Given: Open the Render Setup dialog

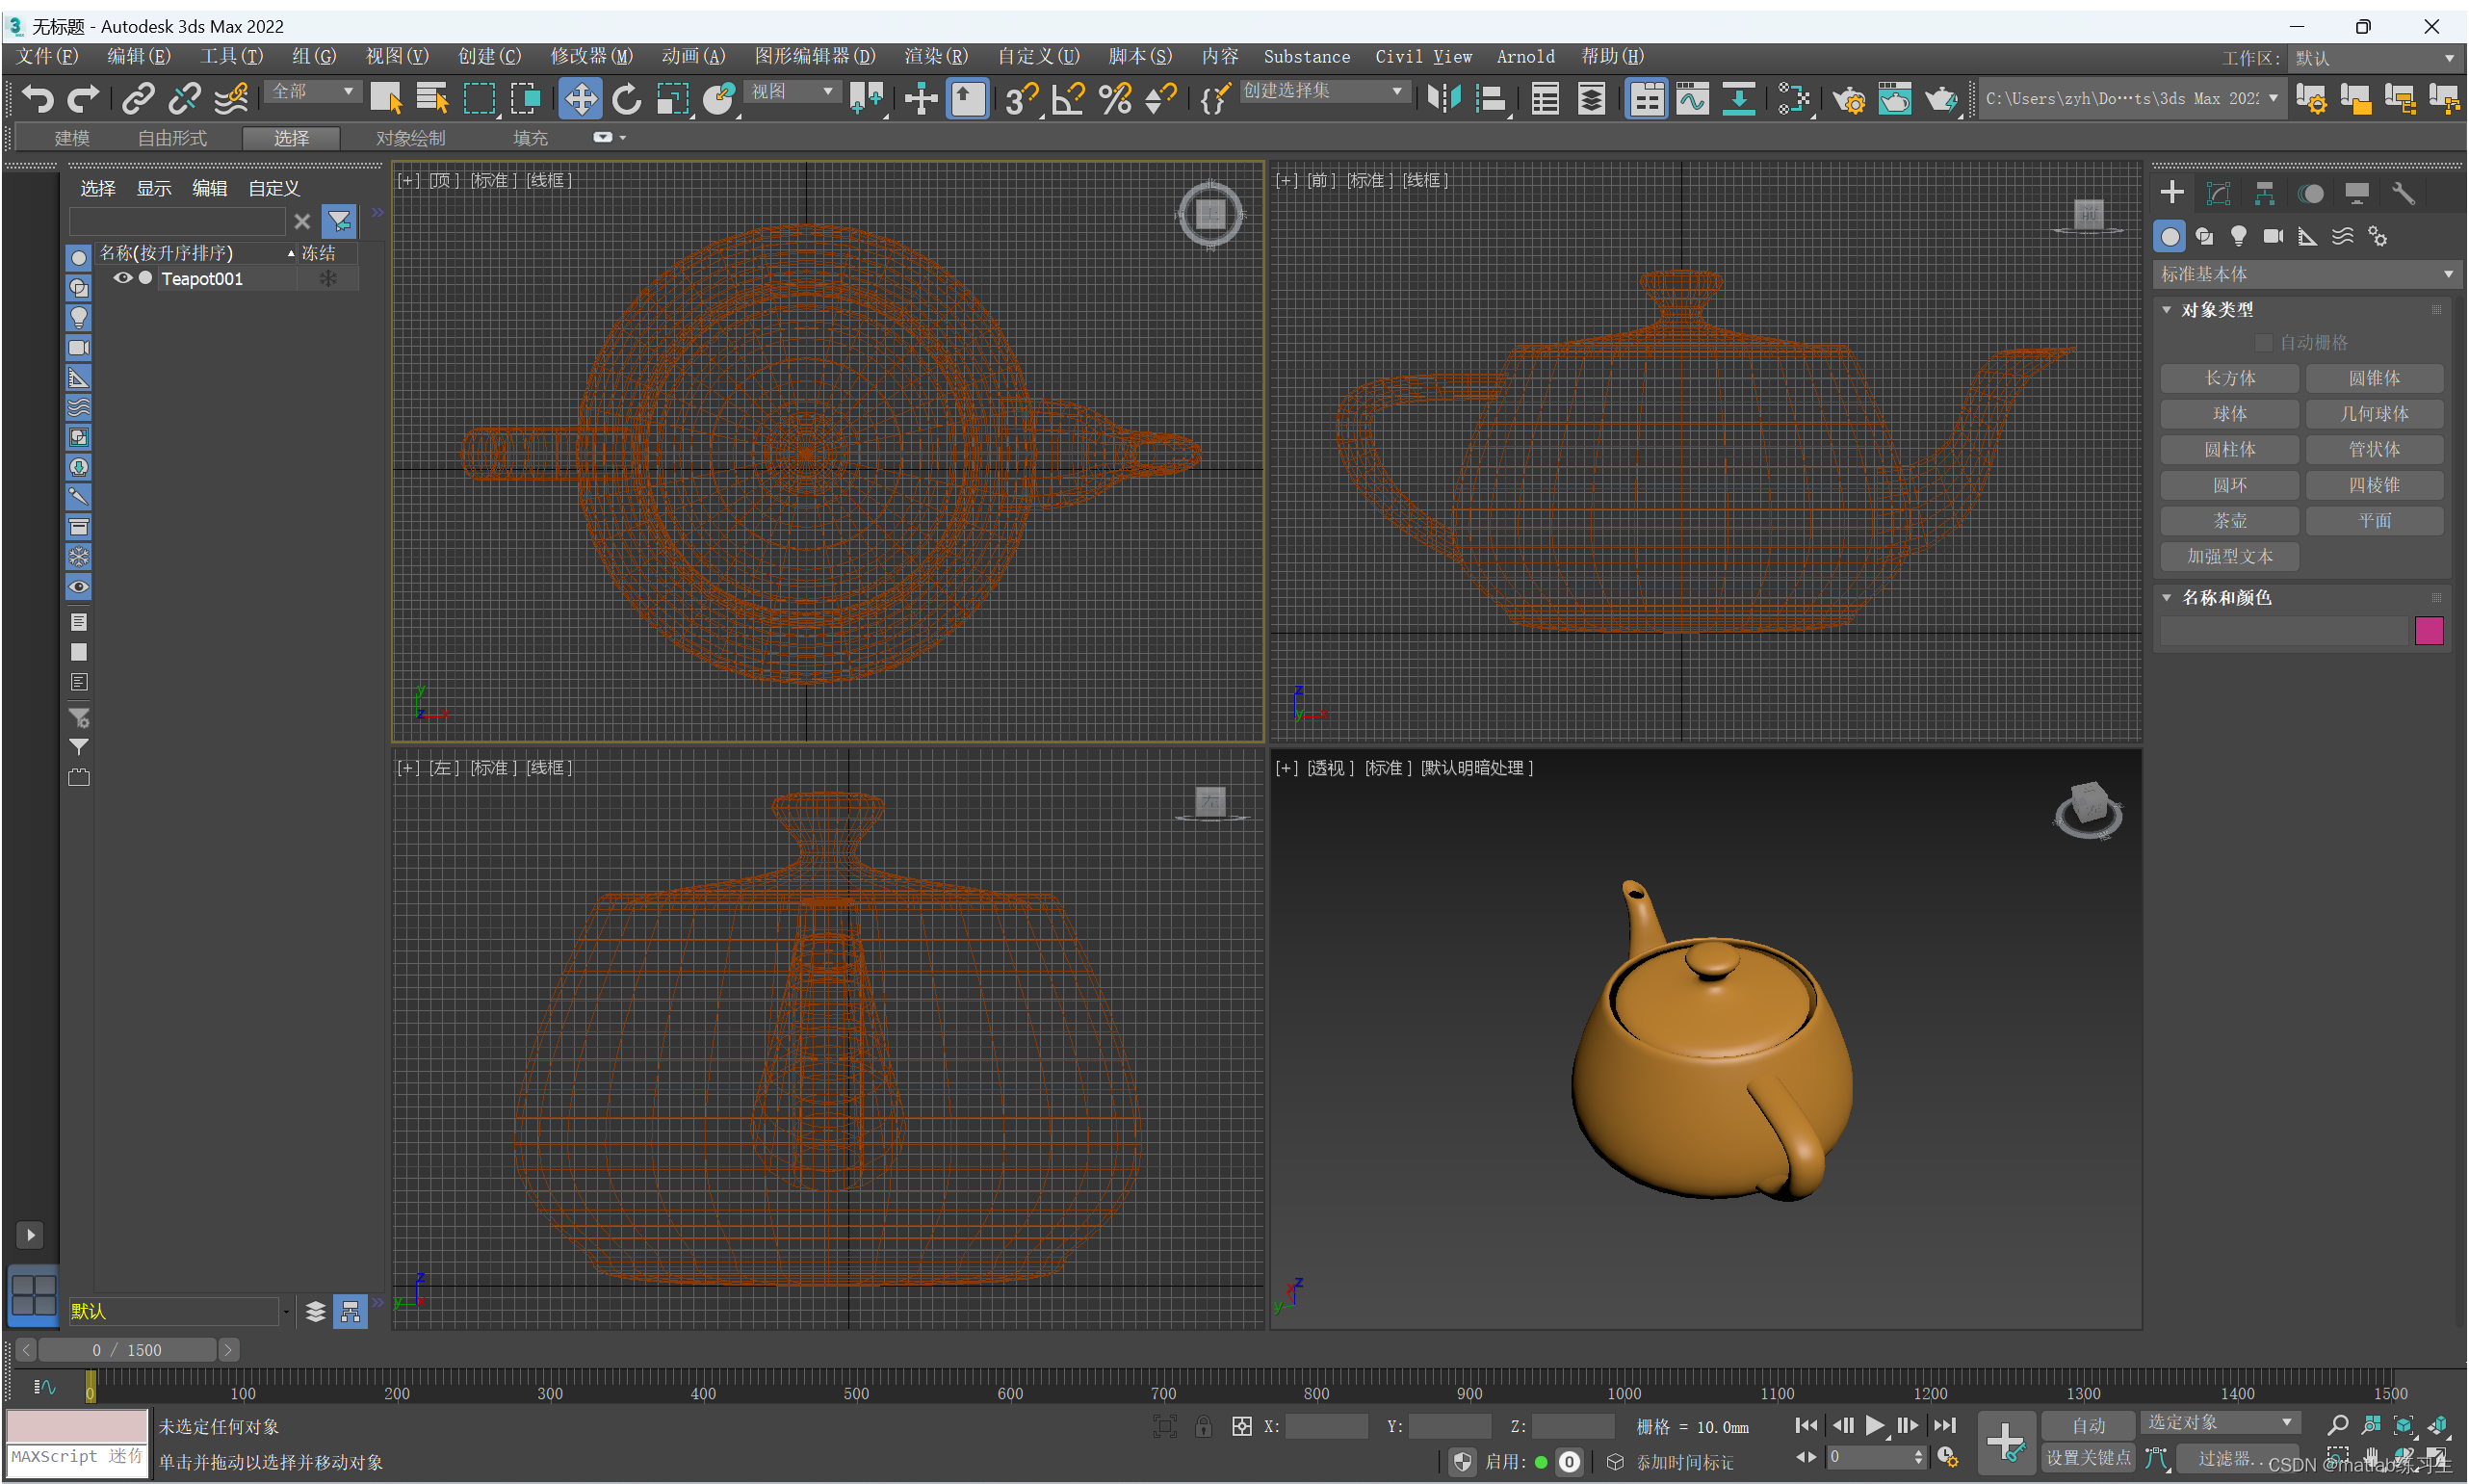Looking at the screenshot, I should click(x=1850, y=98).
